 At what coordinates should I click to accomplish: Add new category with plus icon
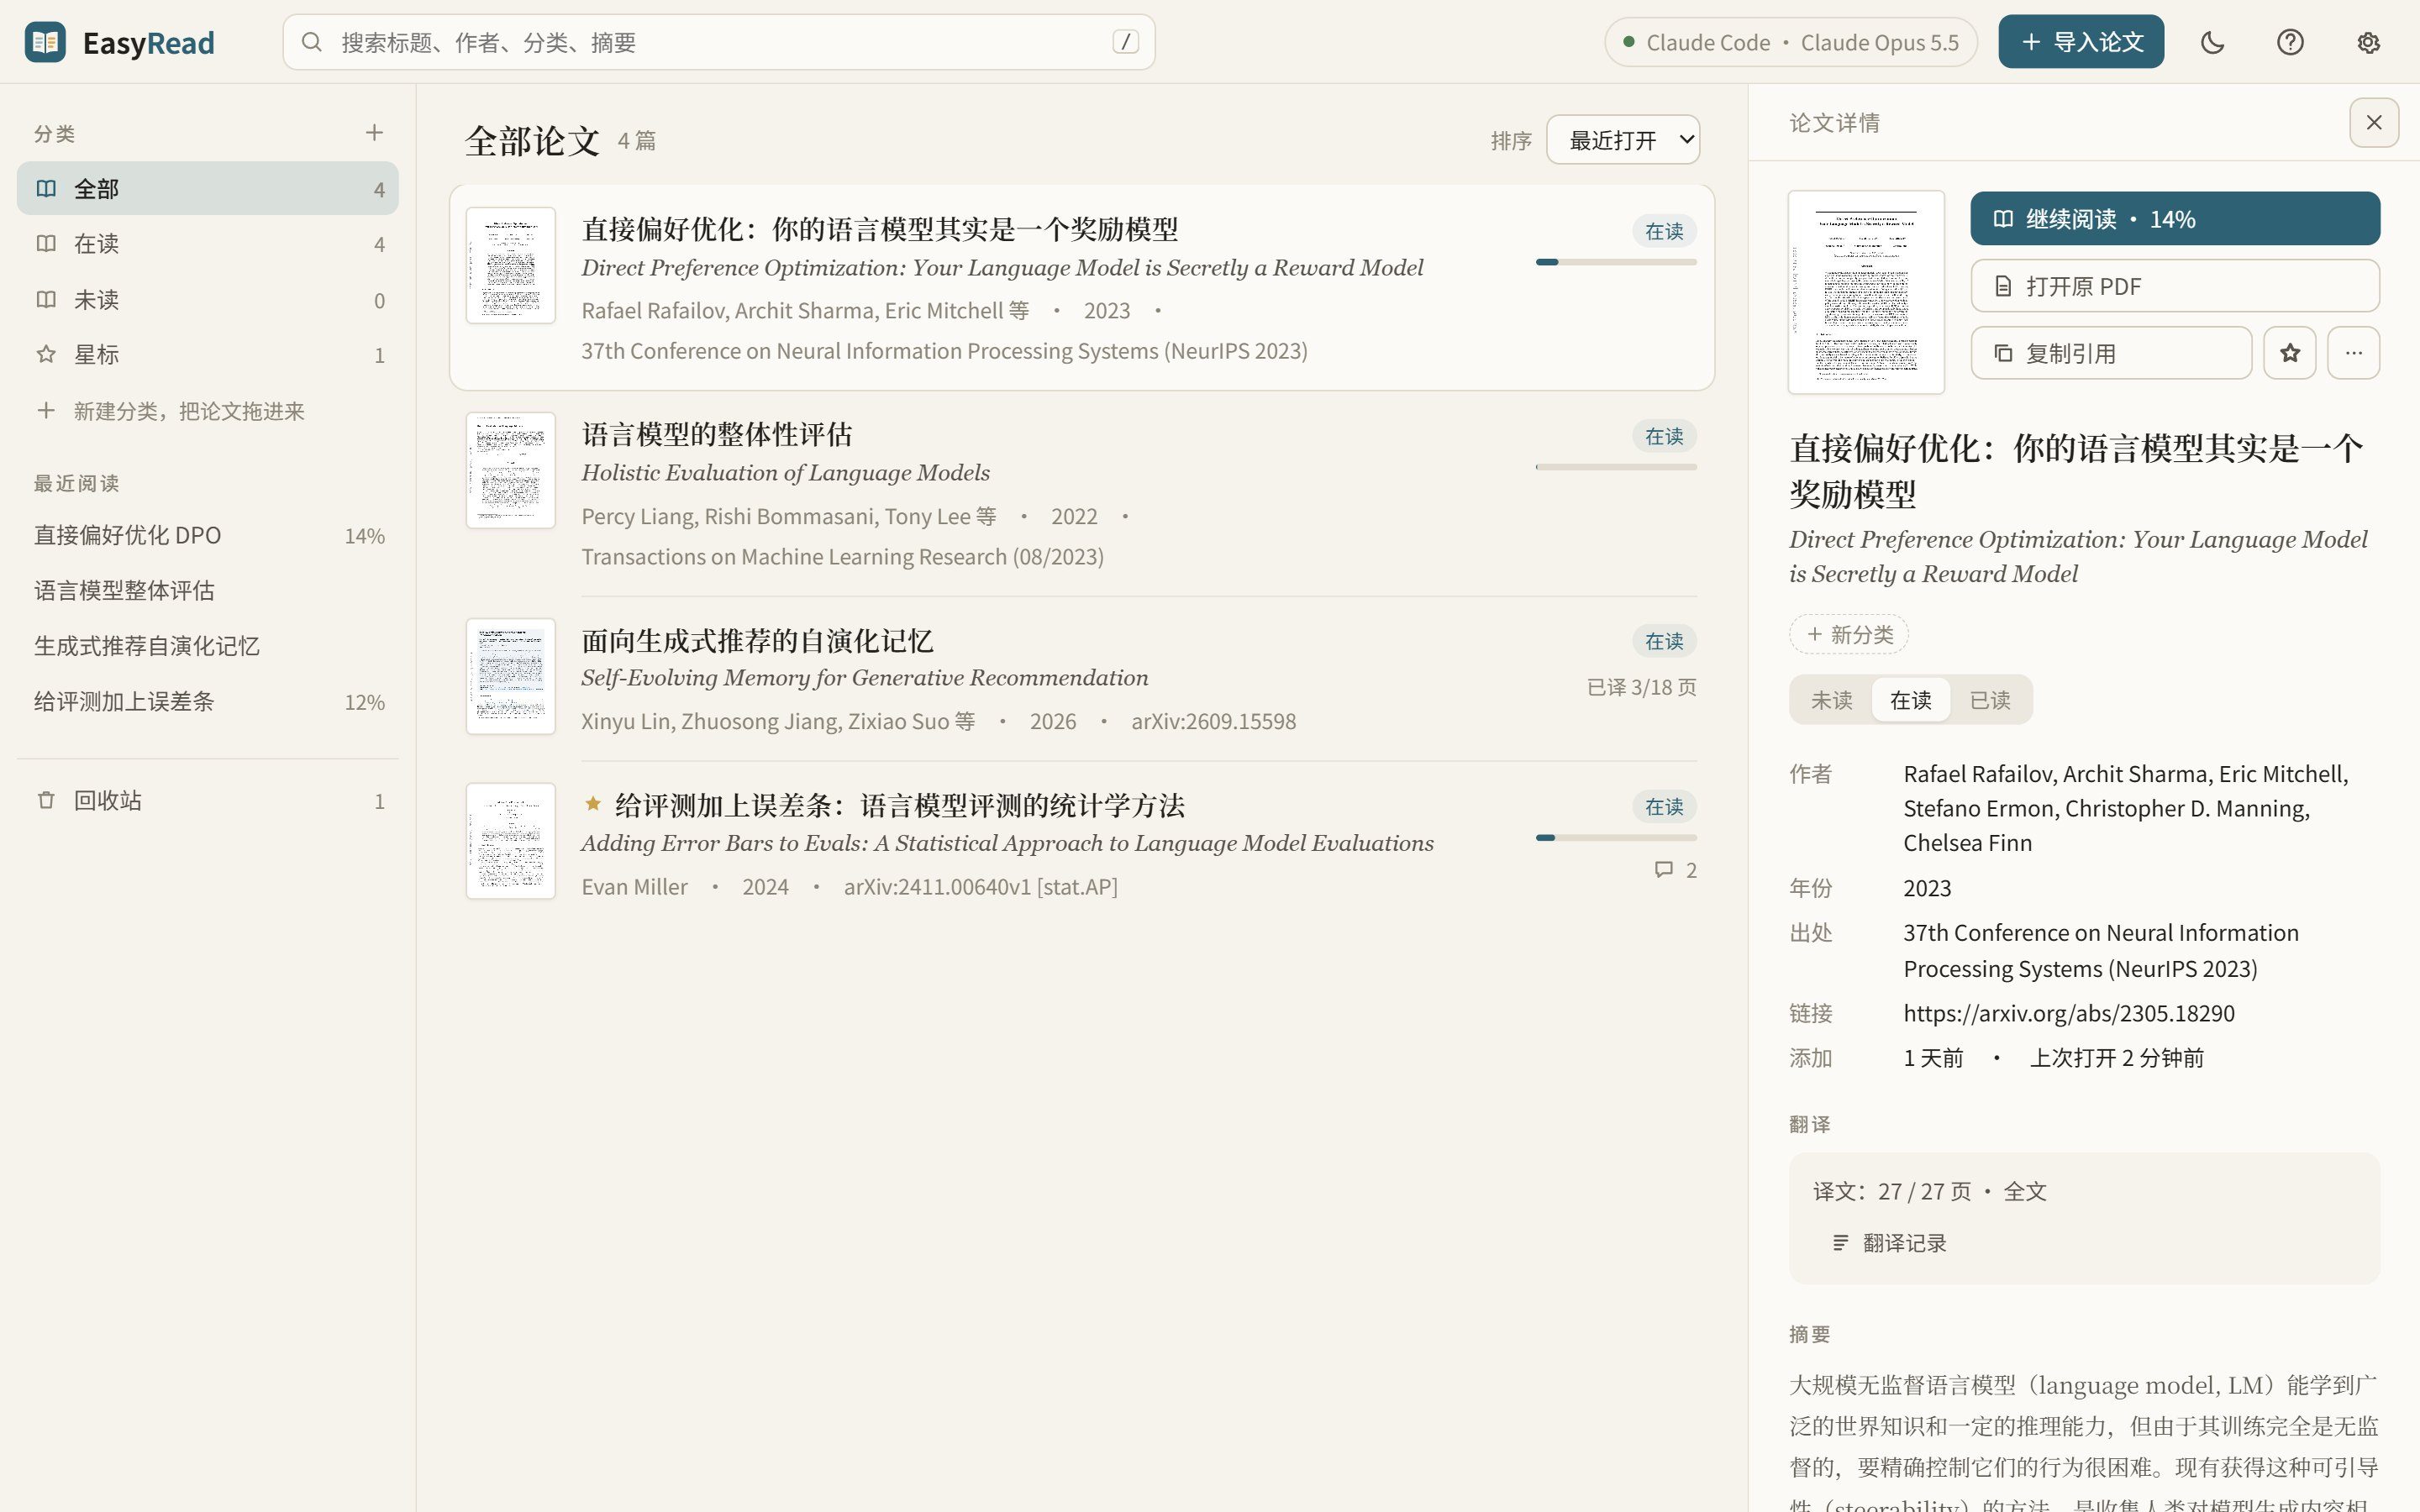click(374, 133)
